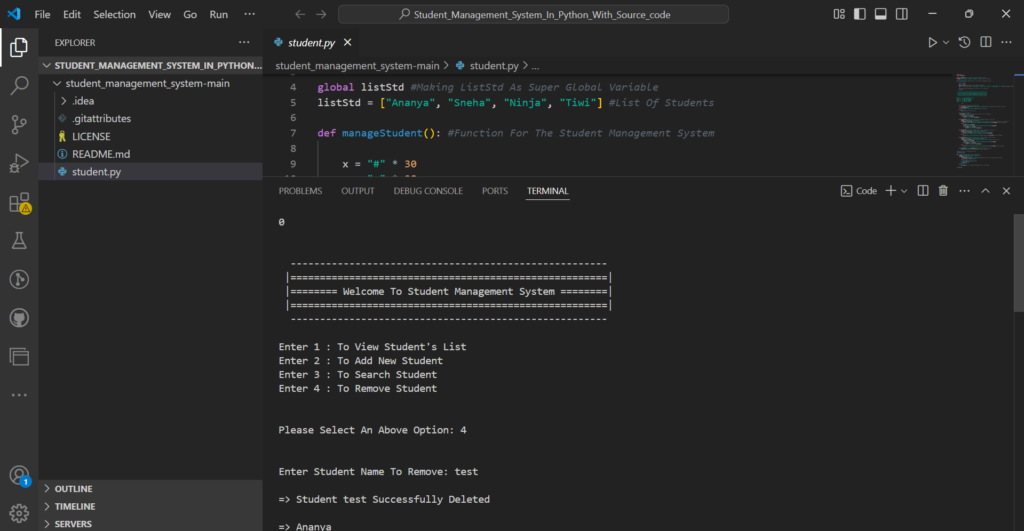Open Explorer More Actions ellipsis
Viewport: 1024px width, 531px height.
point(244,42)
